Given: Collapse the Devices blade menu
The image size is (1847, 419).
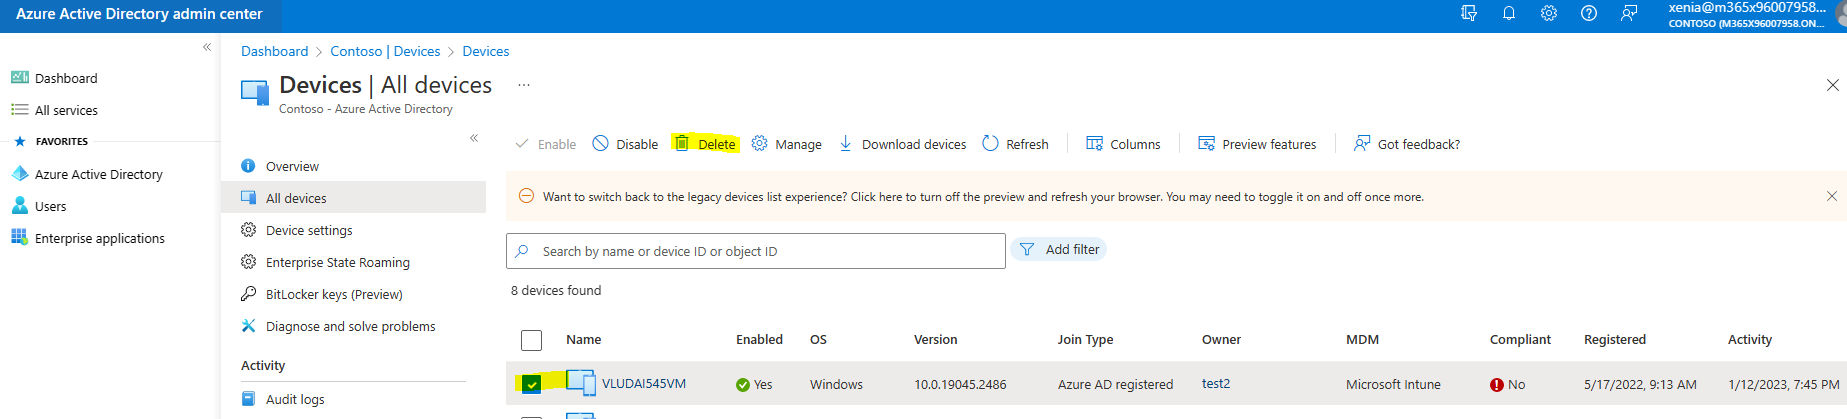Looking at the screenshot, I should point(474,138).
